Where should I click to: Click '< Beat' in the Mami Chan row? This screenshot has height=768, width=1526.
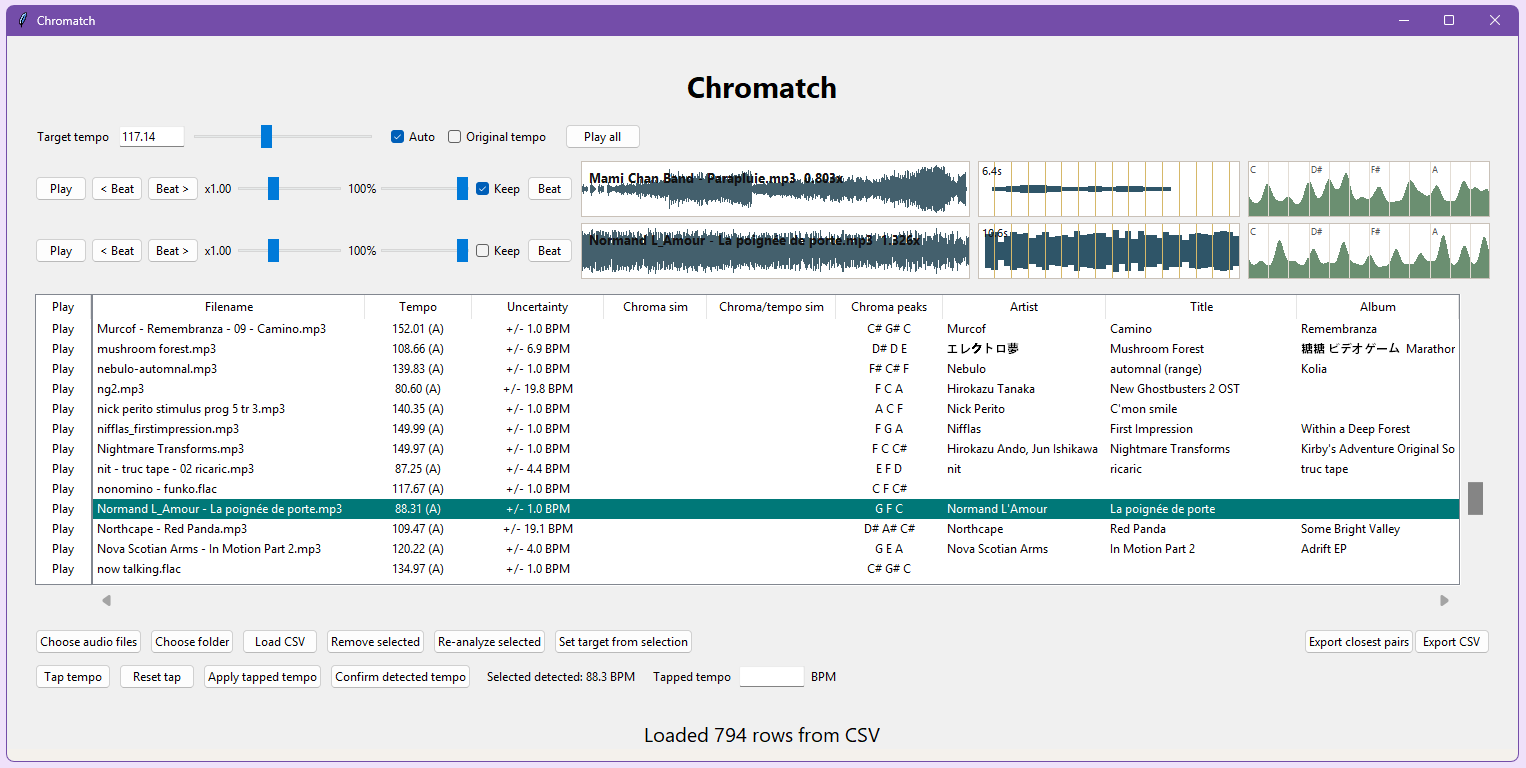click(117, 189)
